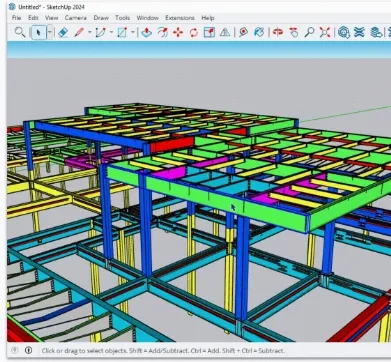The width and height of the screenshot is (391, 362).
Task: Open the Draw menu
Action: 101,18
